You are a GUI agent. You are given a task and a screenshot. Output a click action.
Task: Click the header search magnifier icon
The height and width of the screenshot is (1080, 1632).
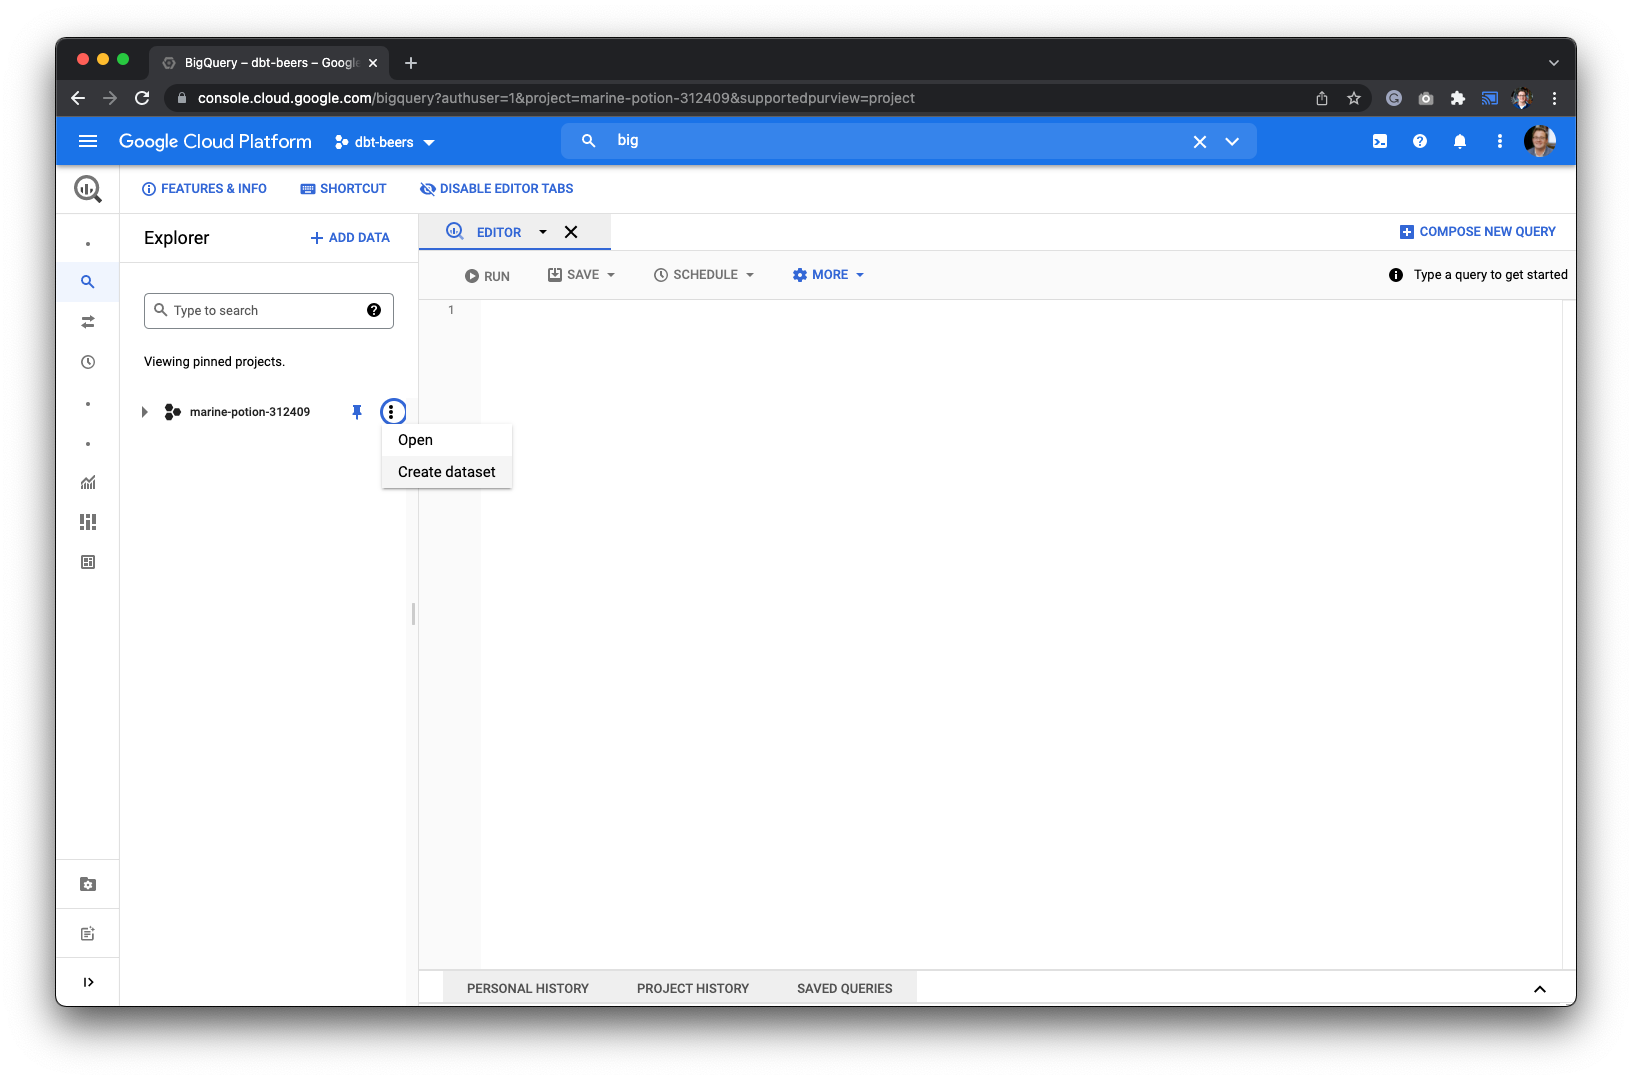pos(589,141)
